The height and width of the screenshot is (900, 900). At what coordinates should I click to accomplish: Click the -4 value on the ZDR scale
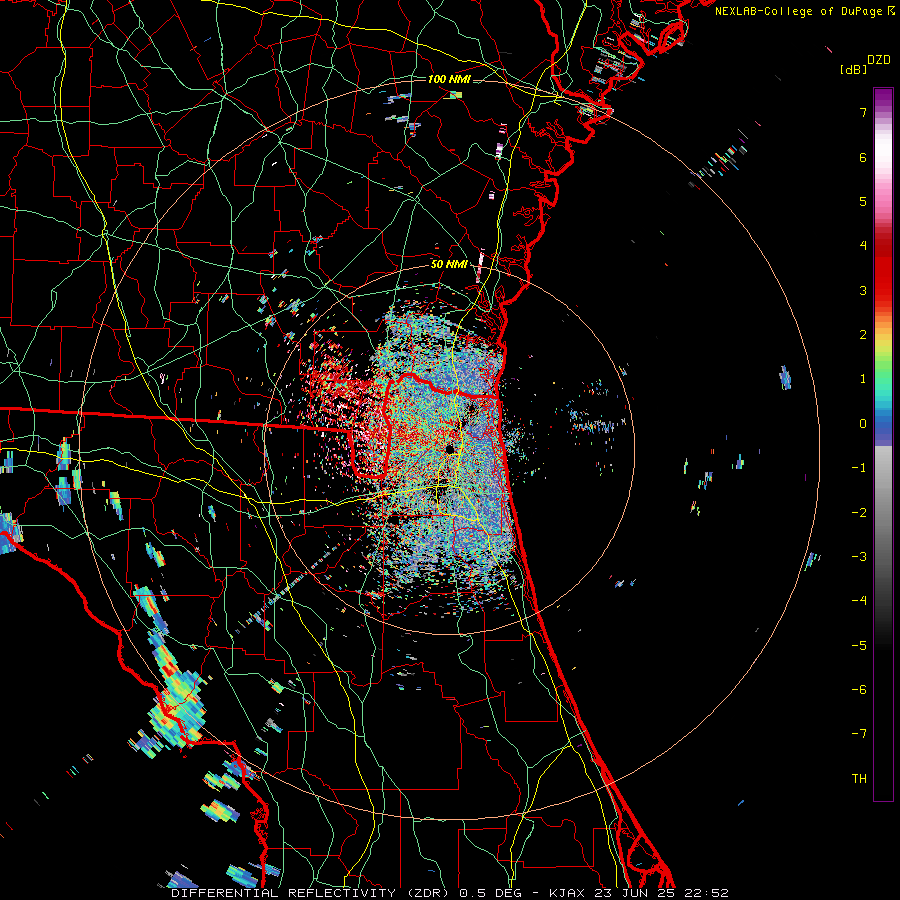point(859,600)
